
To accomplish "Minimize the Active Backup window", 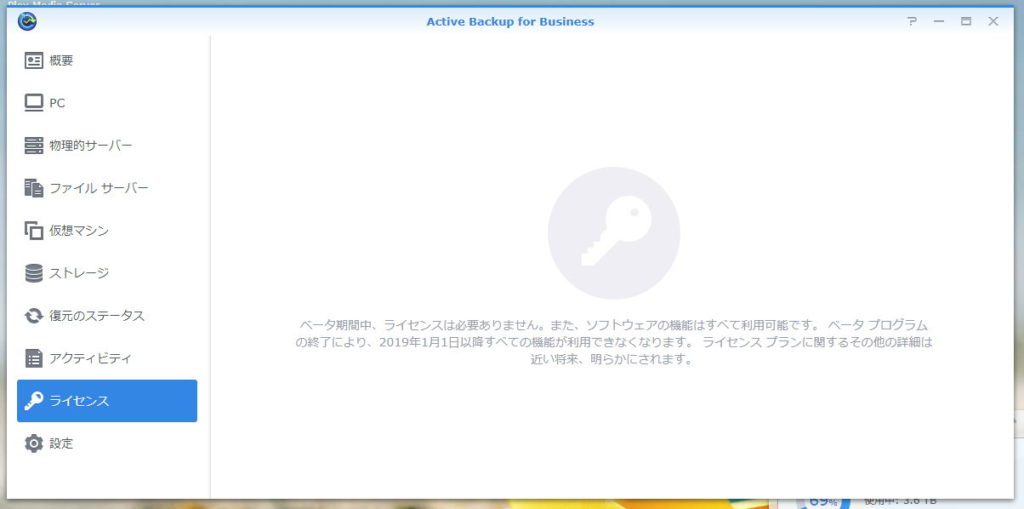I will (x=939, y=22).
